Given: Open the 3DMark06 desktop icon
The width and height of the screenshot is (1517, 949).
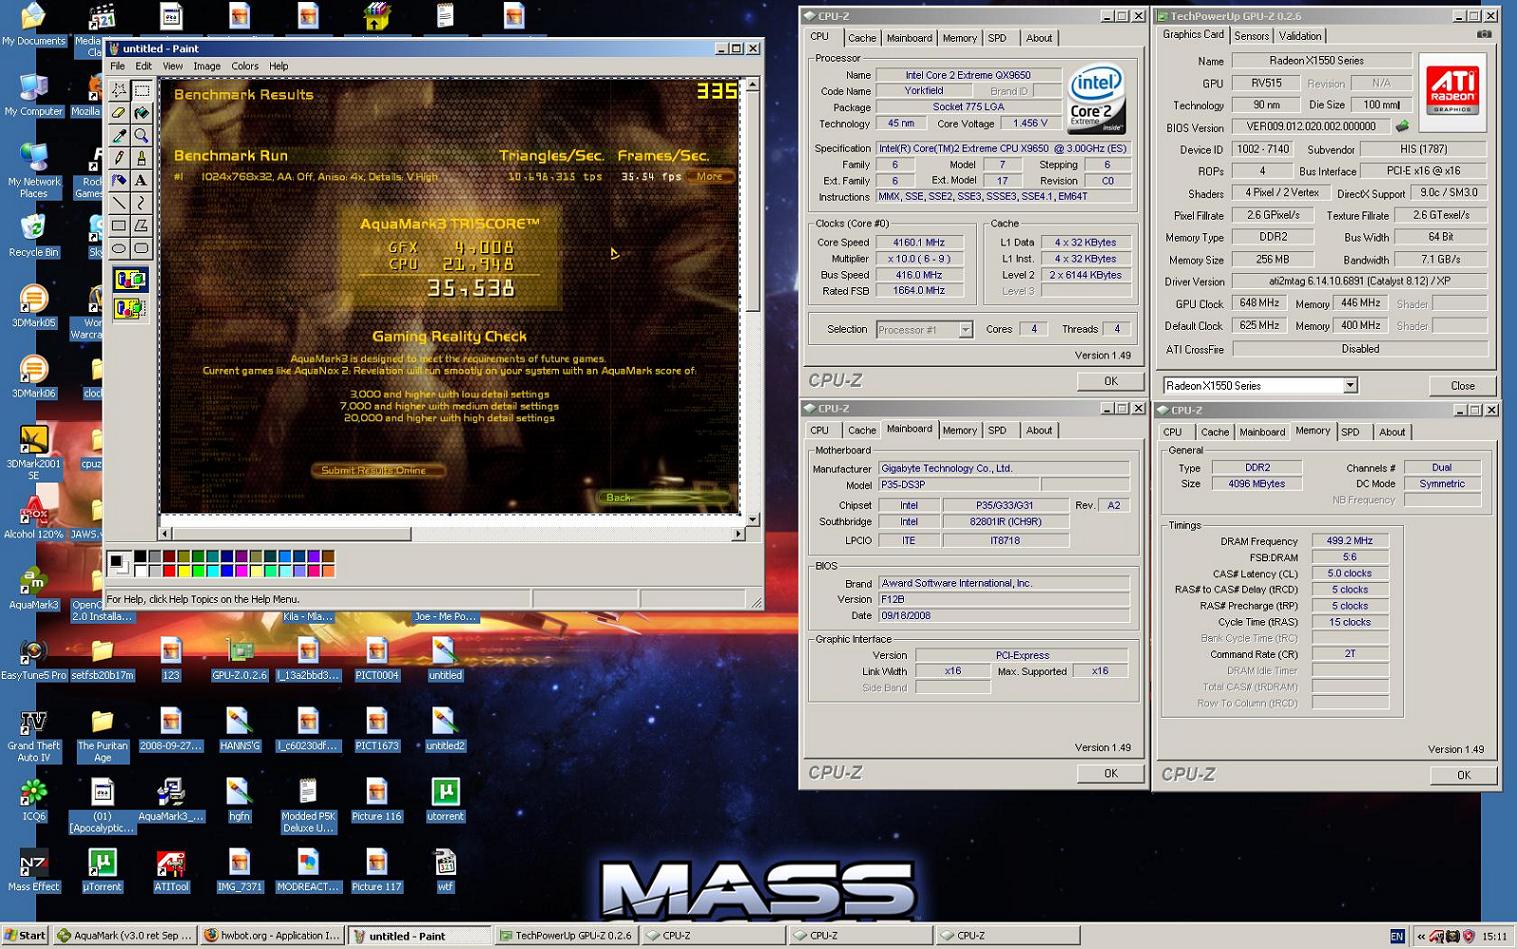Looking at the screenshot, I should click(33, 376).
